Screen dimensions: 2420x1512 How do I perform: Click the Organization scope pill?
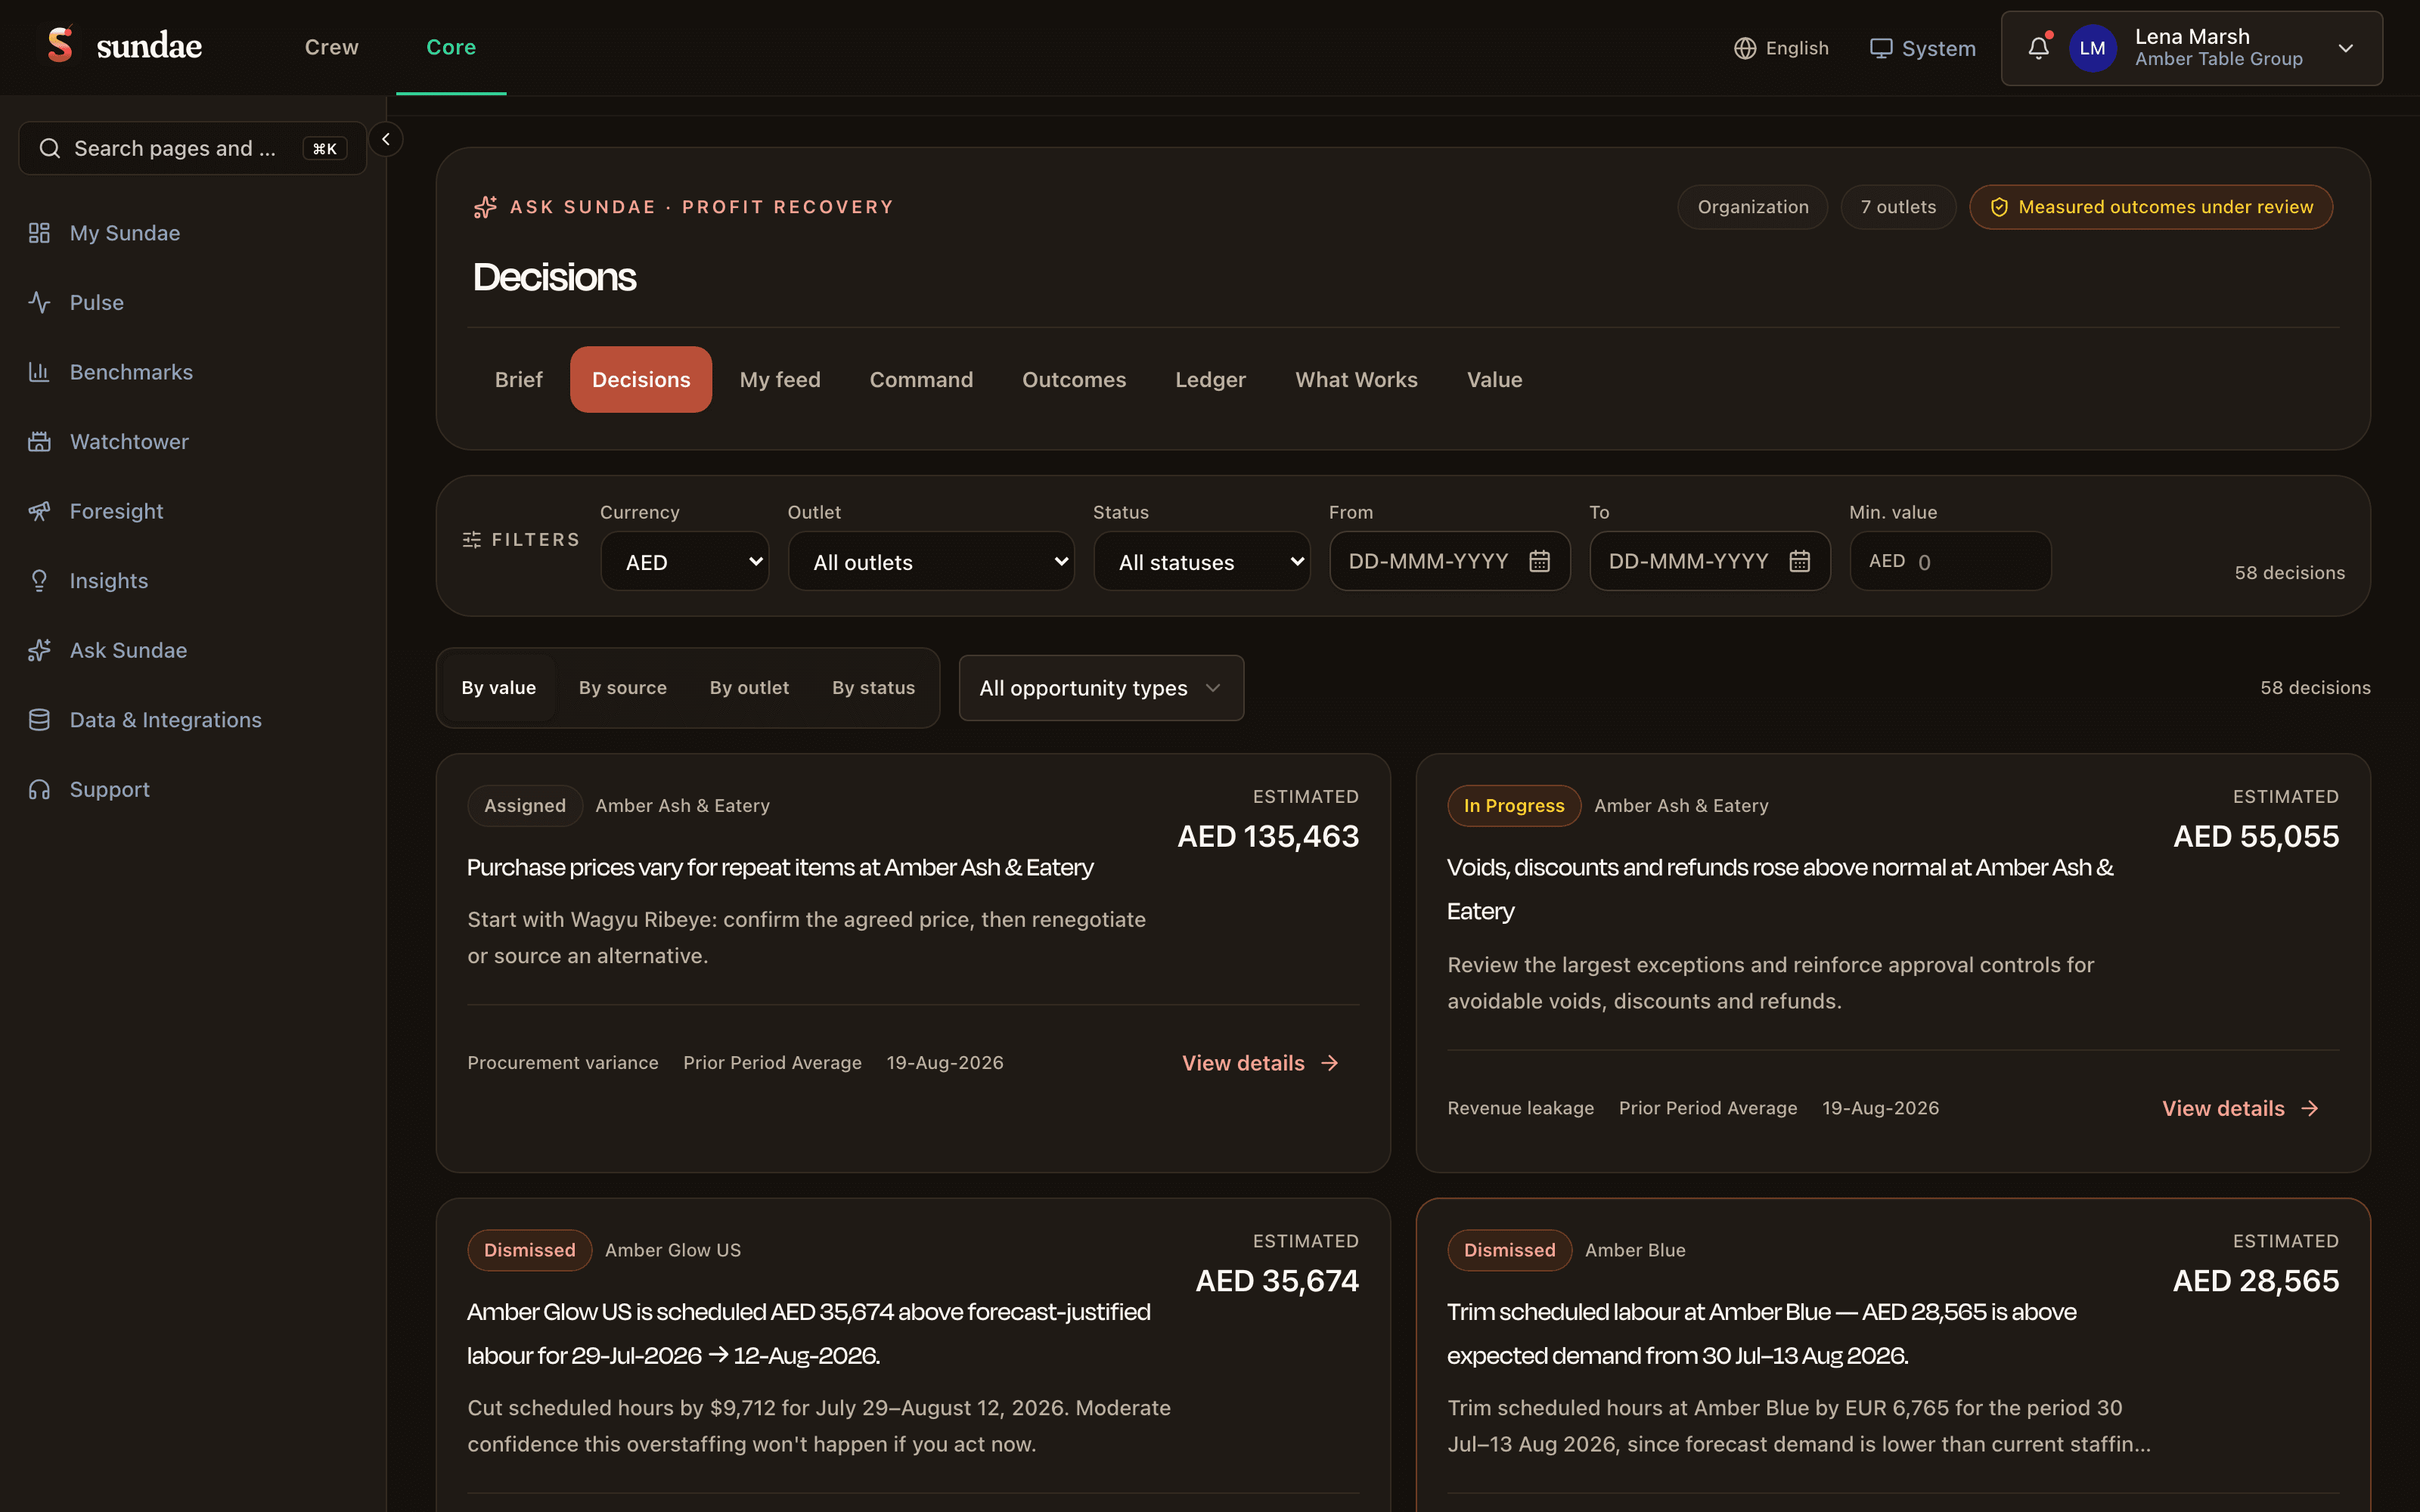[x=1753, y=207]
